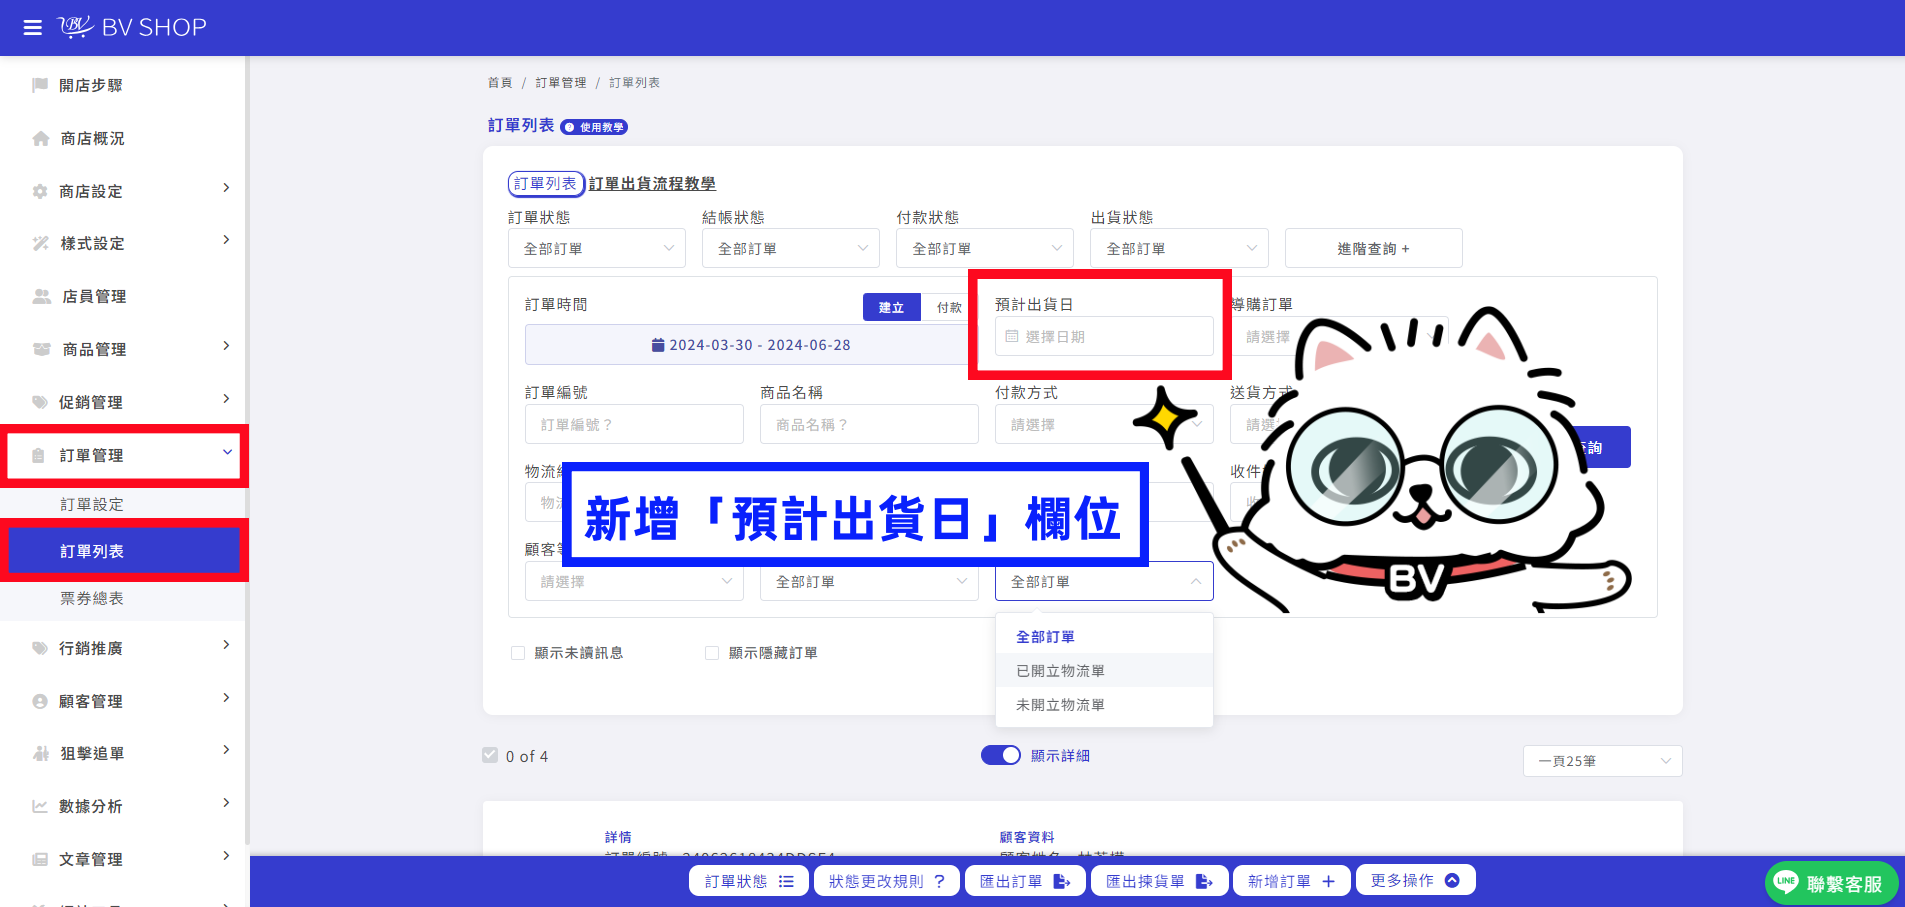Toggle the 顯示詳細 switch

(1001, 755)
